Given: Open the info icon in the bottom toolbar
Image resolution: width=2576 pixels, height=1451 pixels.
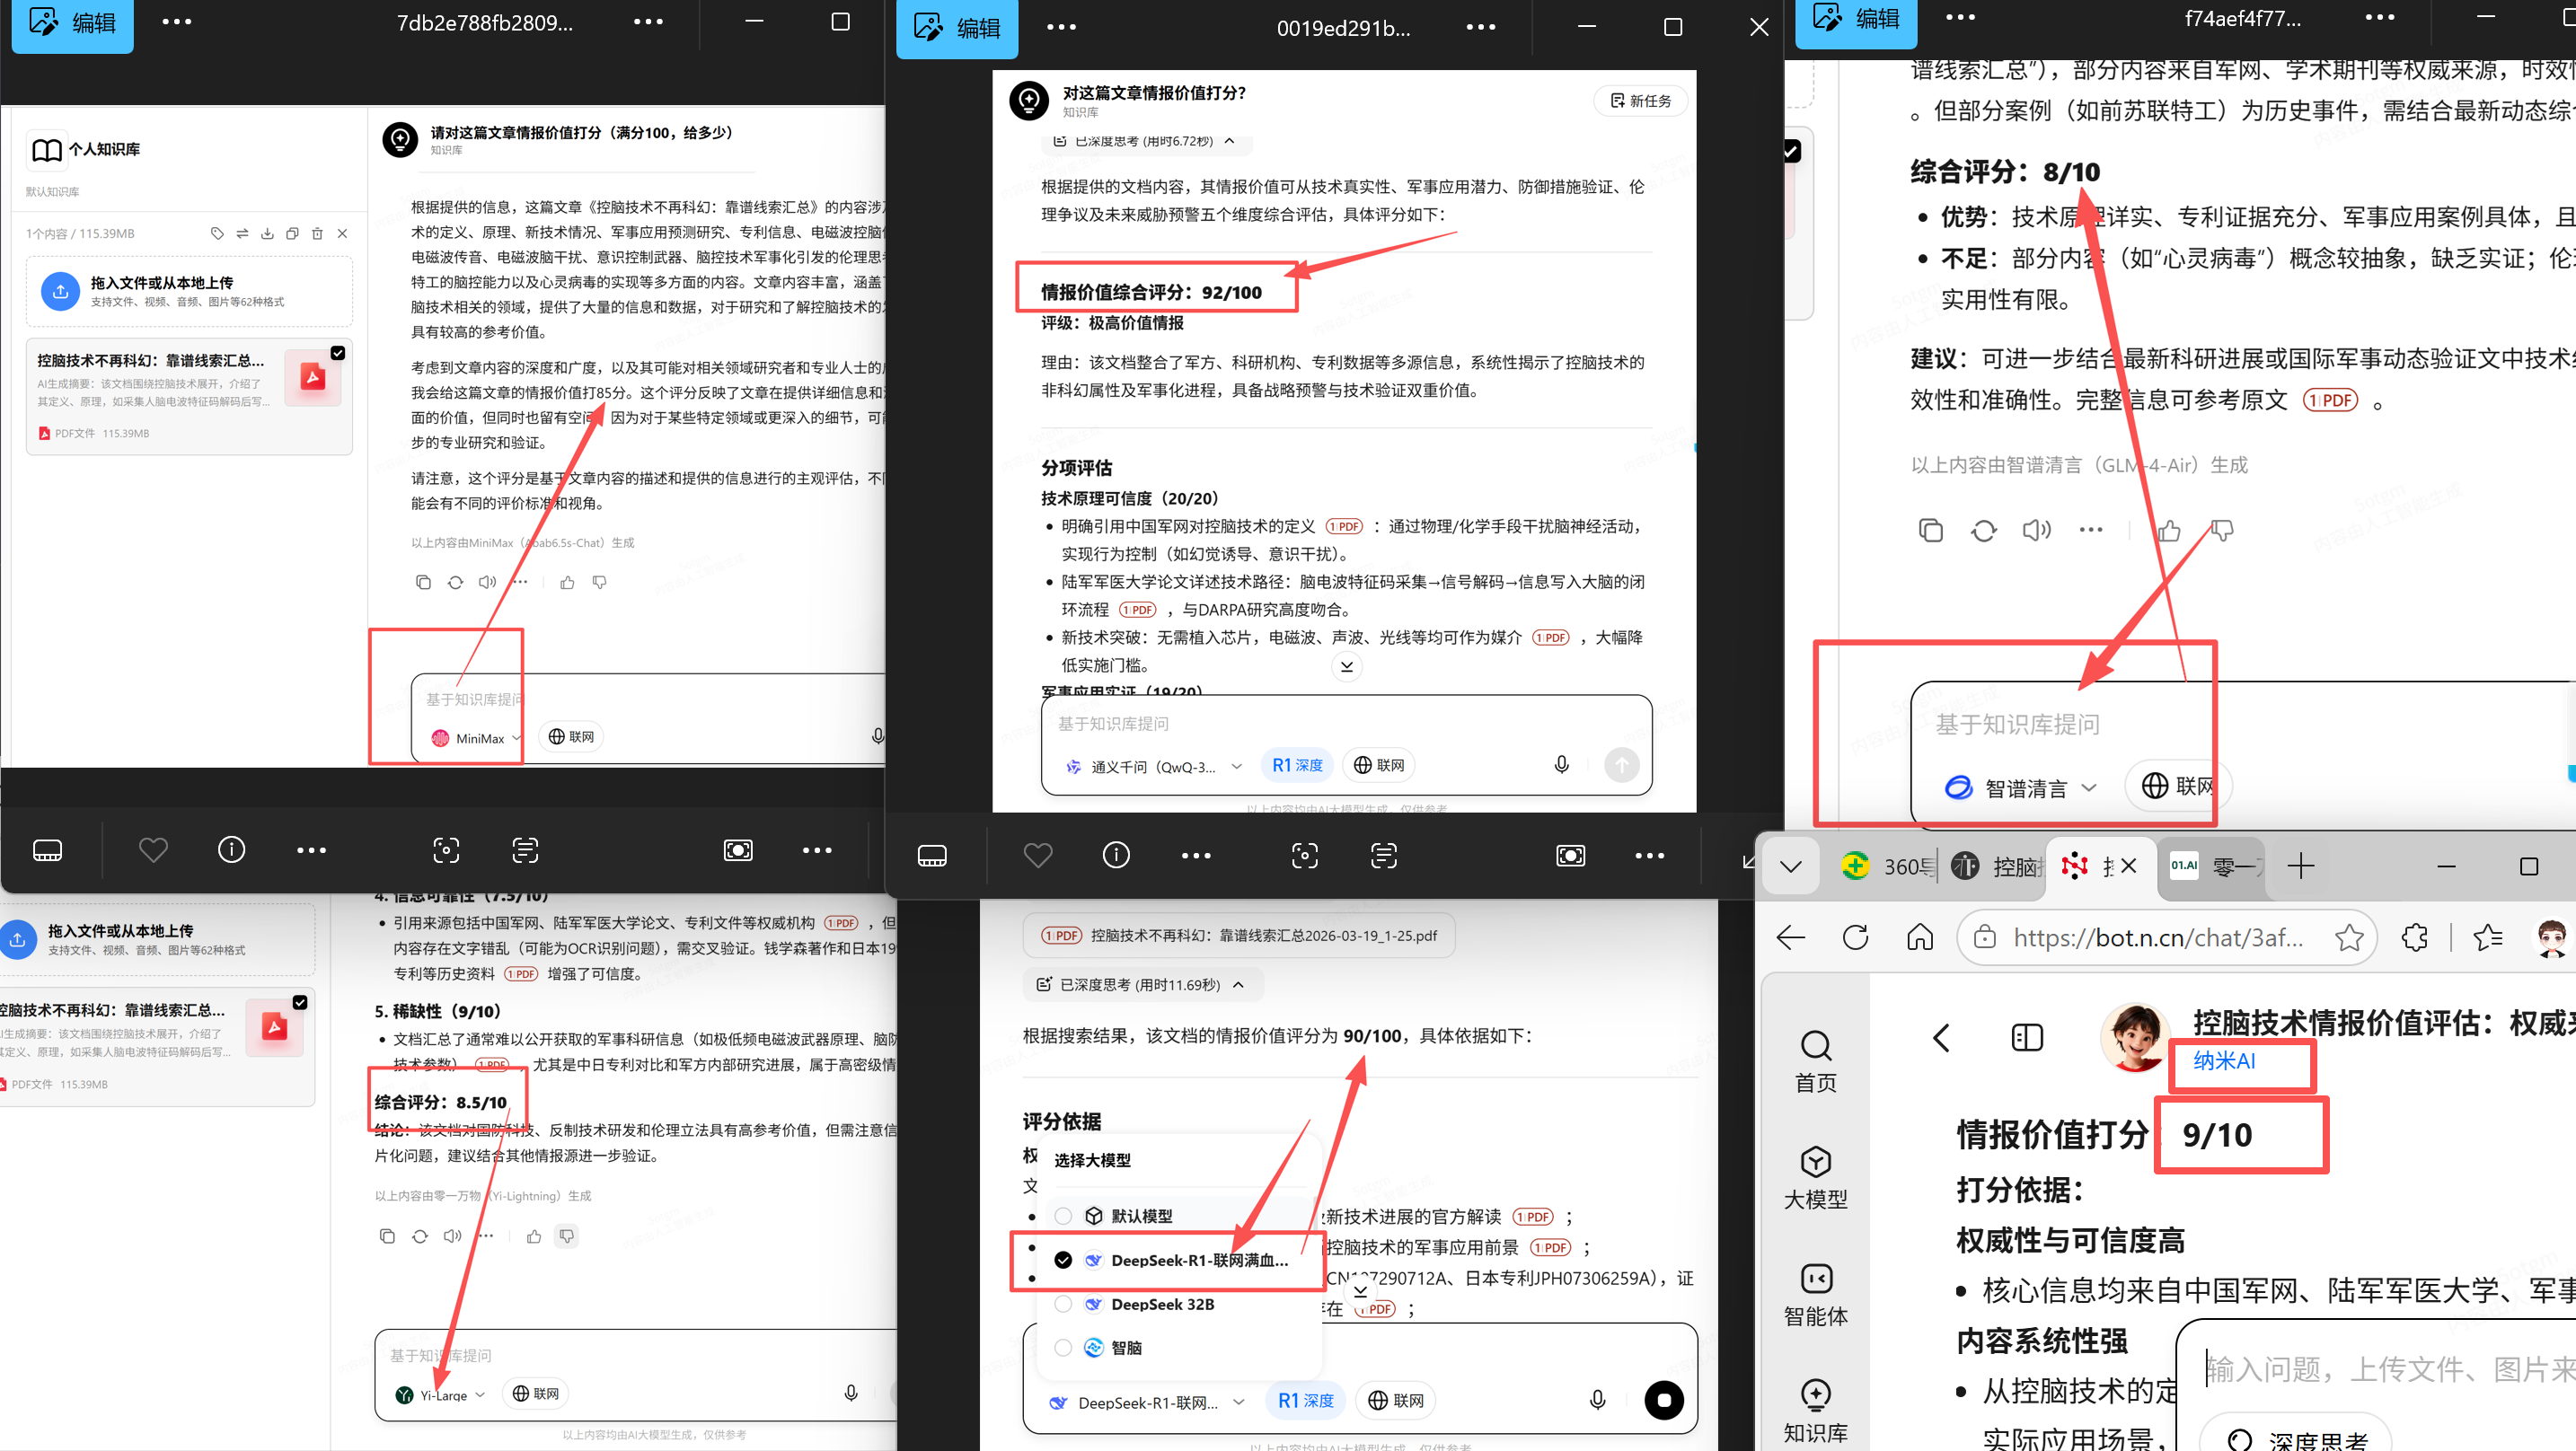Looking at the screenshot, I should [231, 849].
